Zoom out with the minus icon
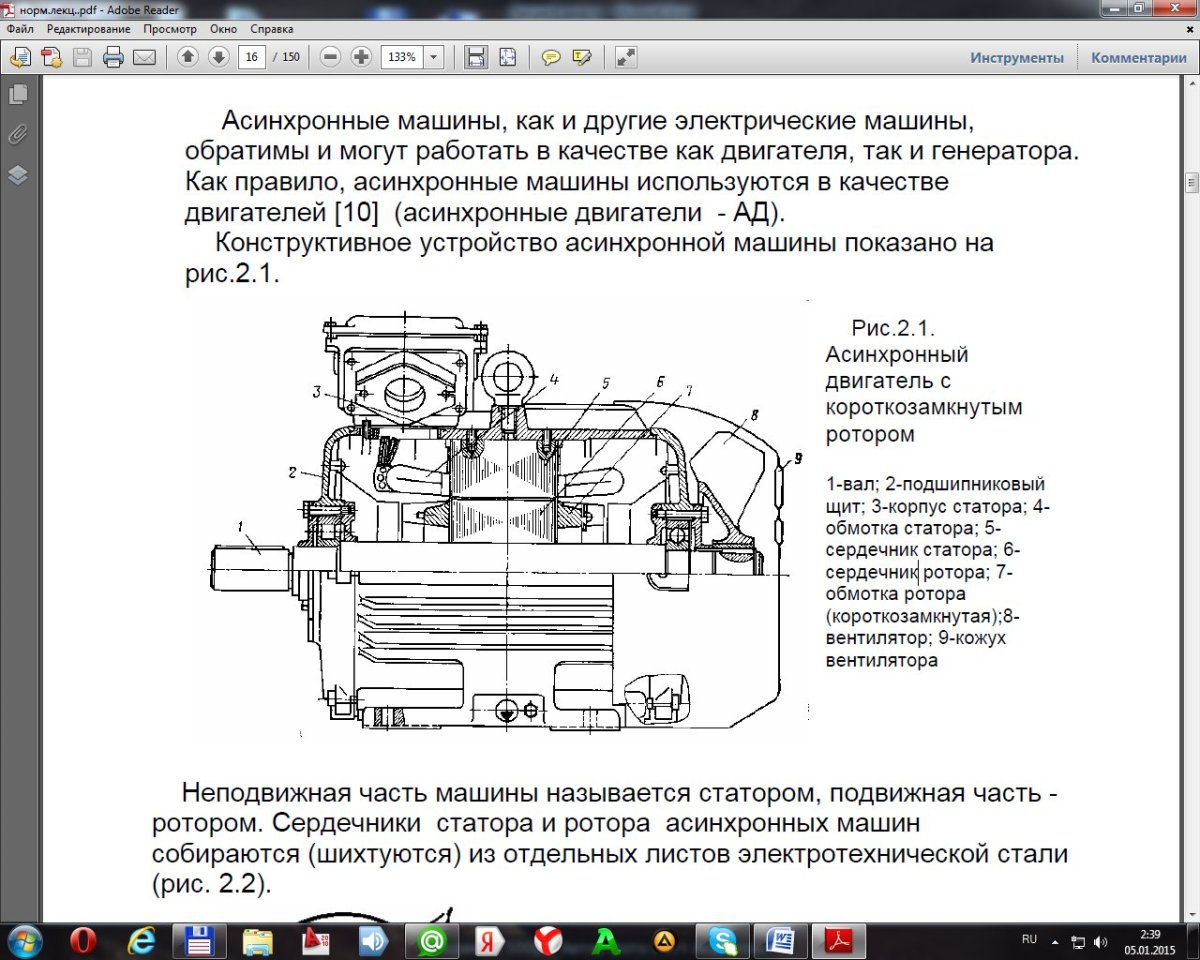Screen dimensions: 1200x960 (x=330, y=57)
